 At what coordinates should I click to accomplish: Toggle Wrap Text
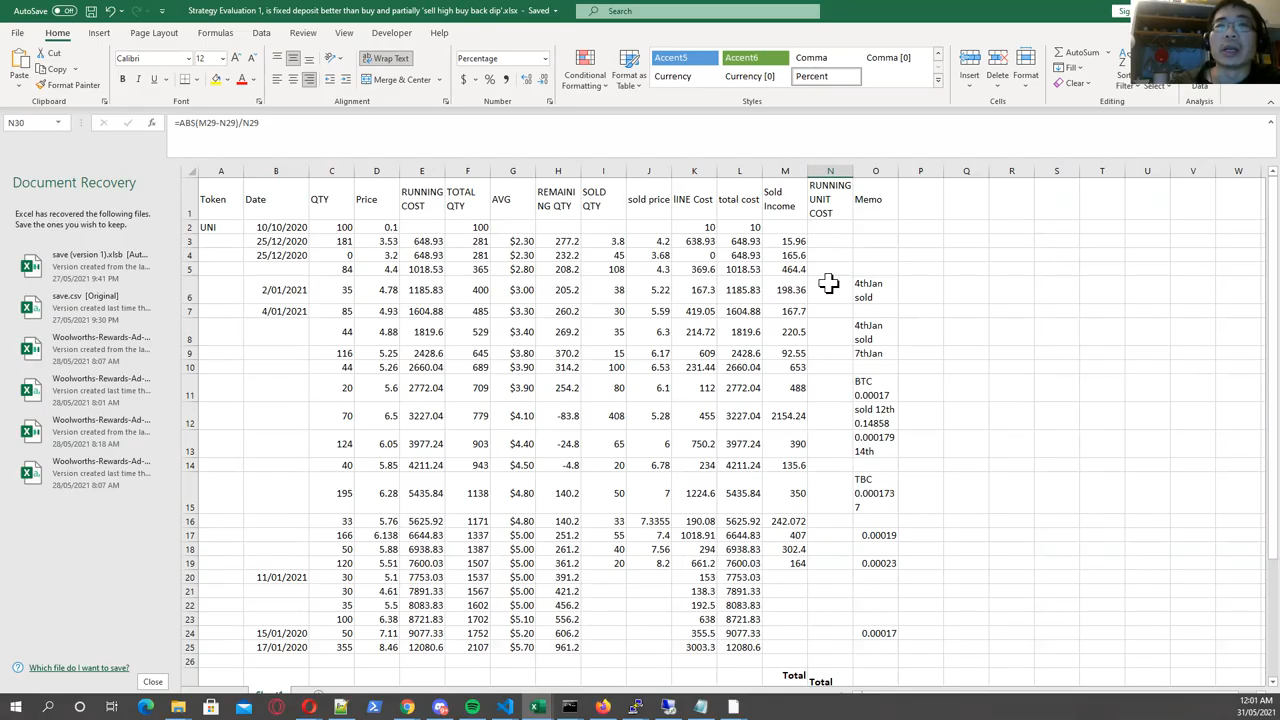[x=386, y=58]
